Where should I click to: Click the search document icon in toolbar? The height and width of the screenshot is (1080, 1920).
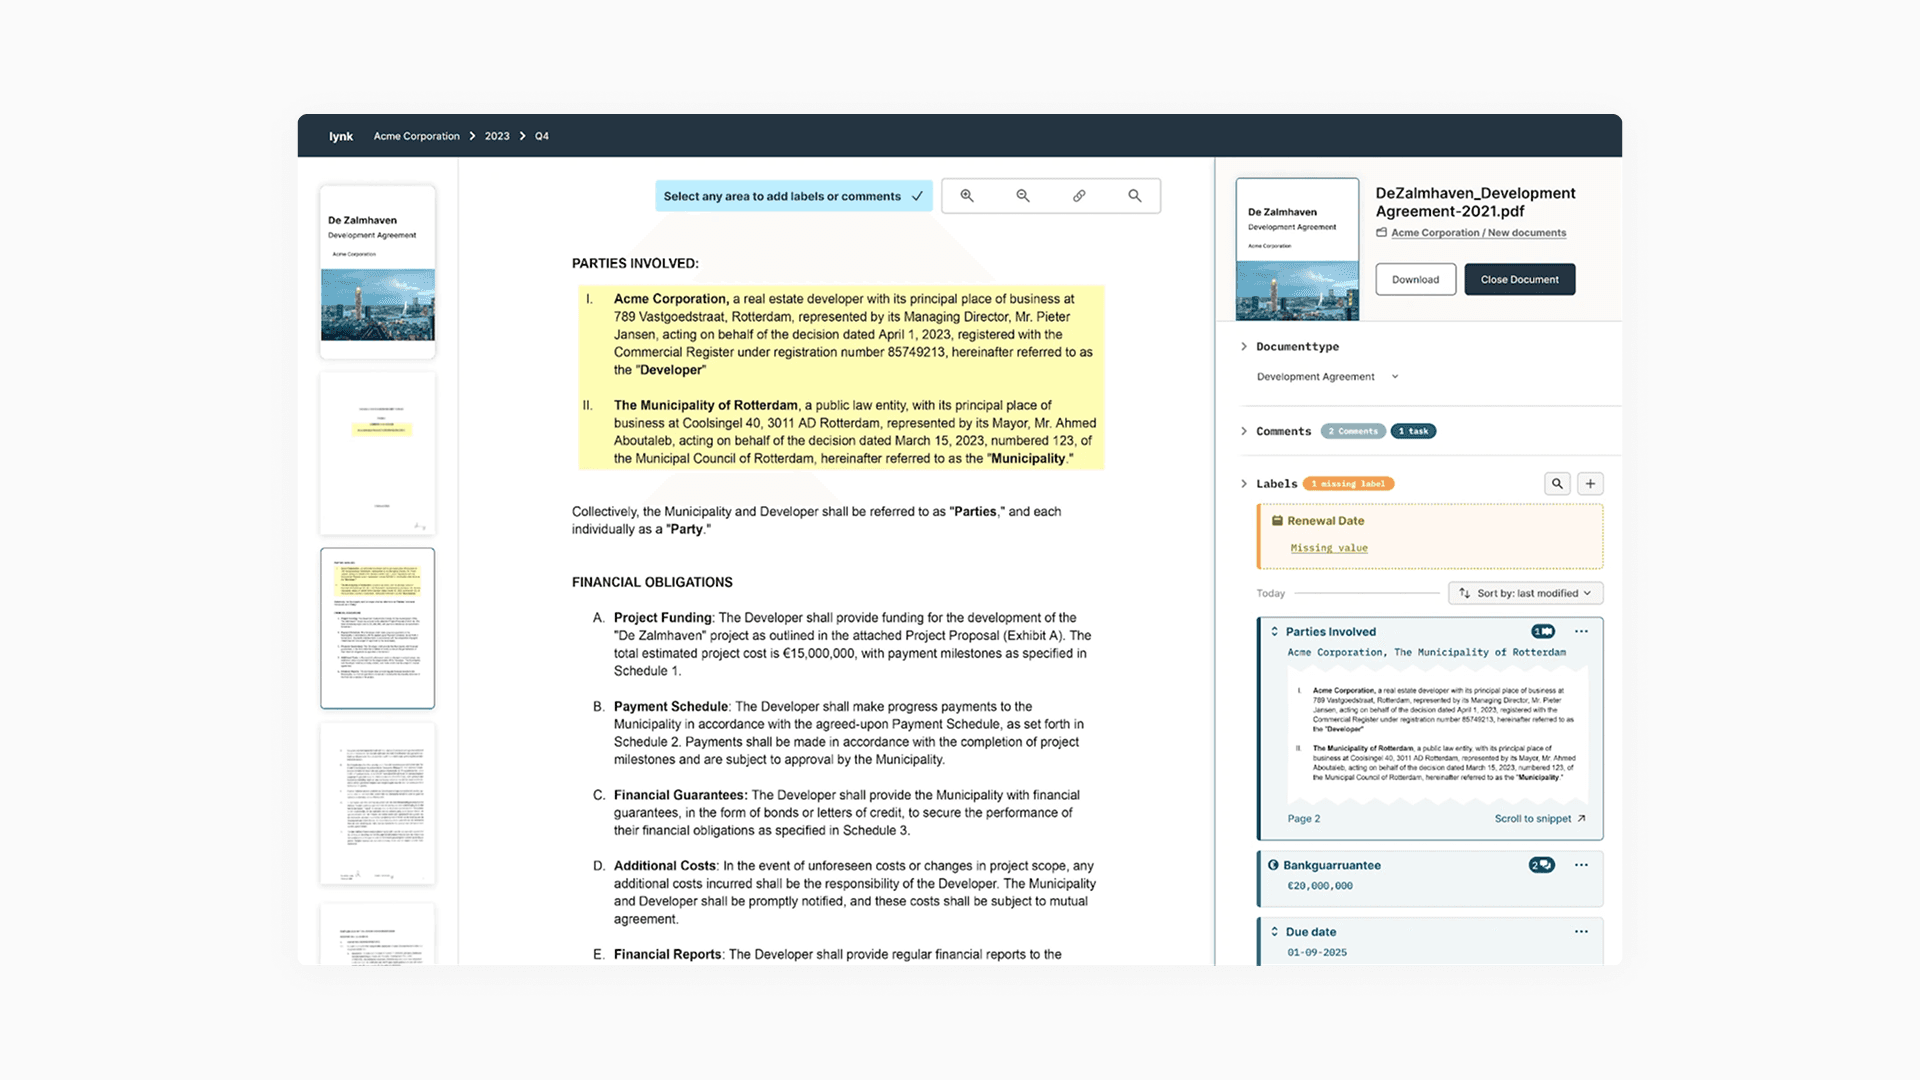pyautogui.click(x=1135, y=196)
